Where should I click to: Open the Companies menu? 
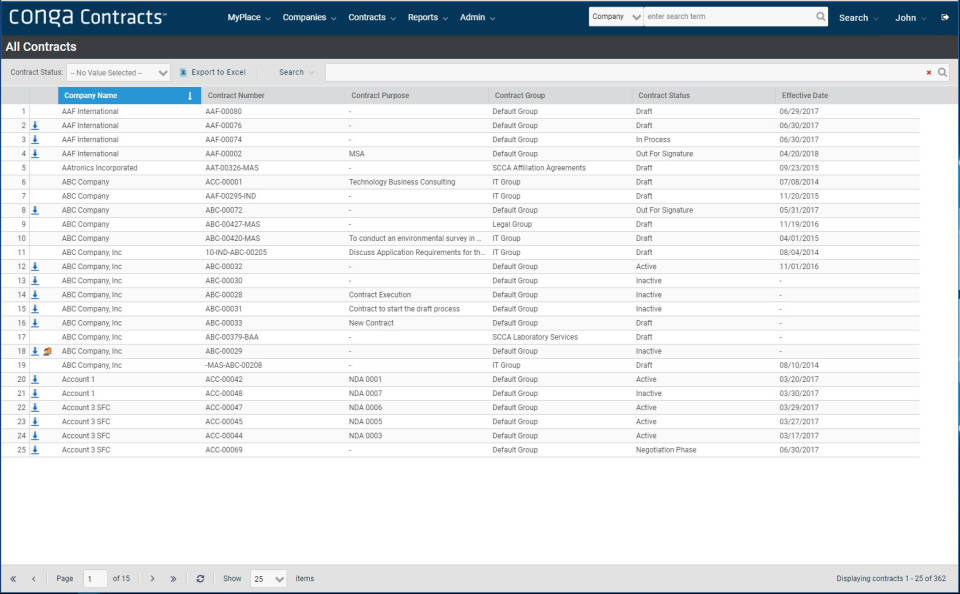pyautogui.click(x=307, y=17)
